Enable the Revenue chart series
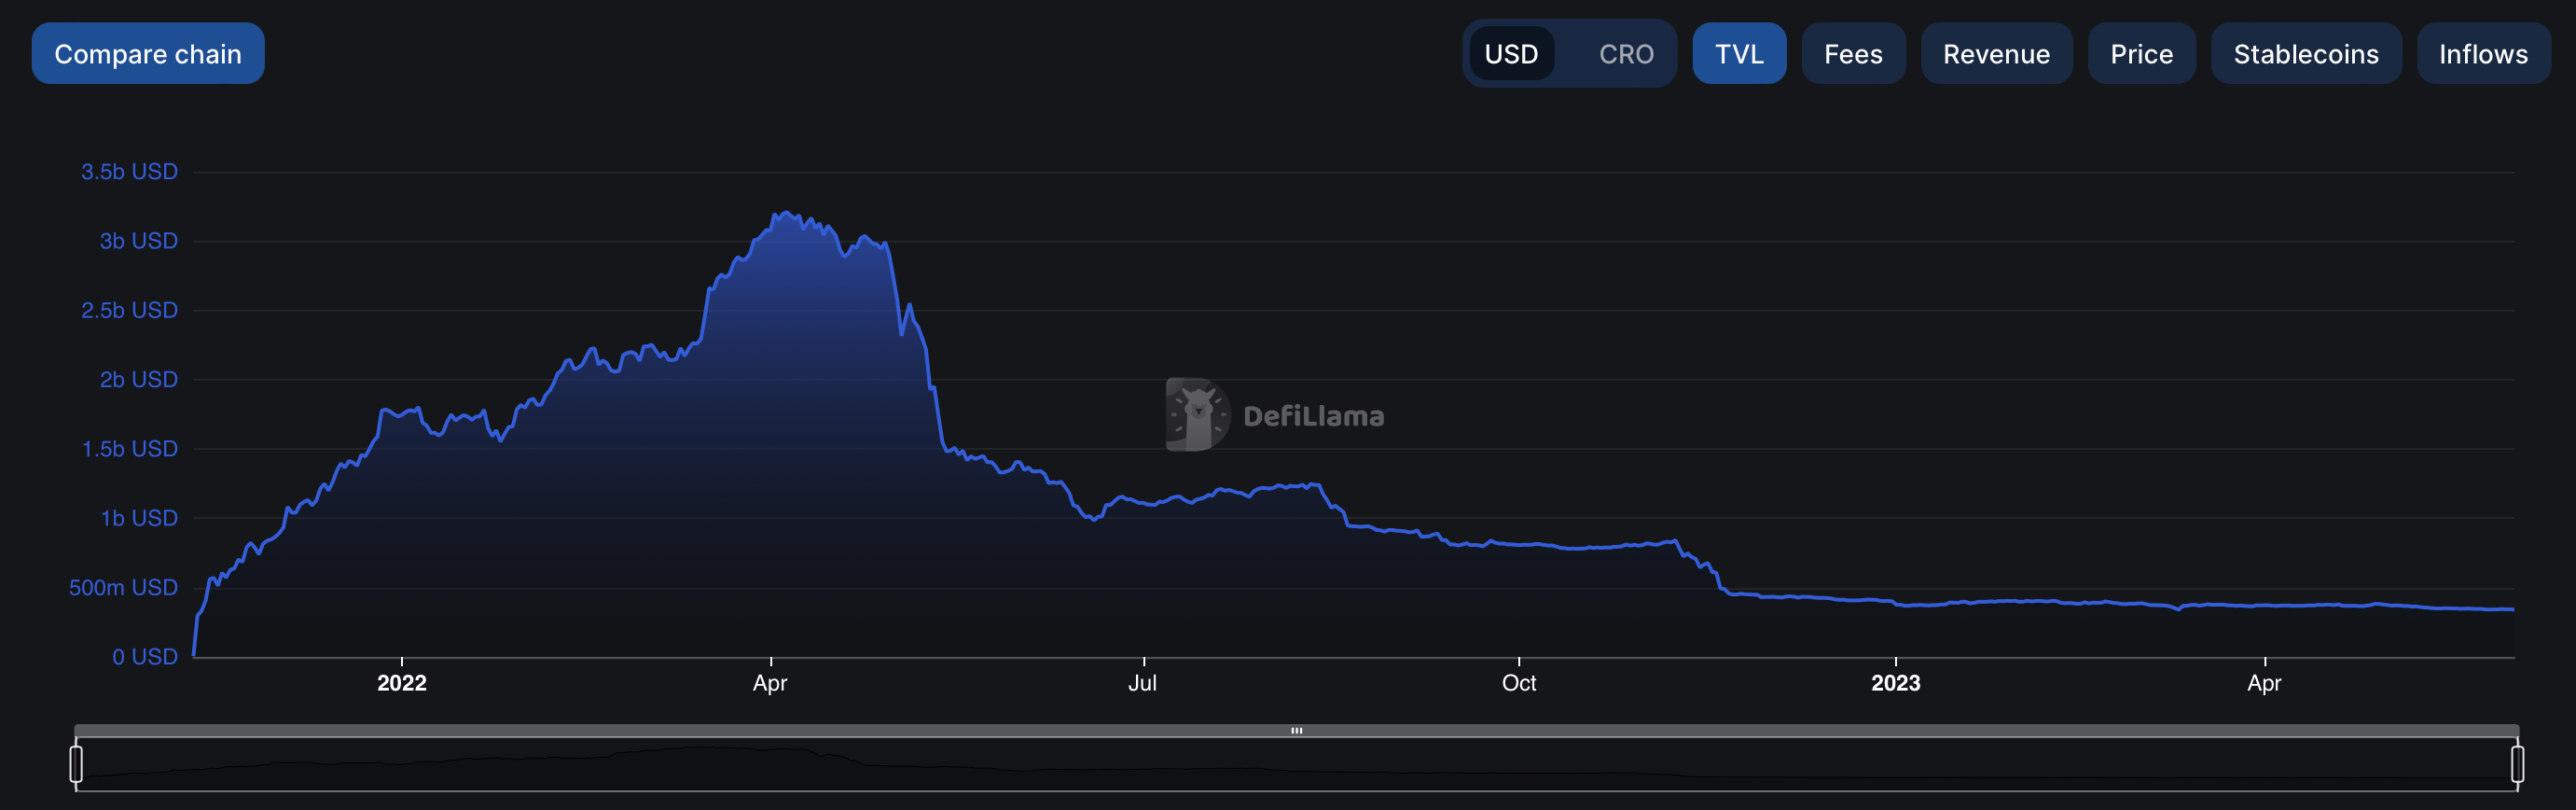Screen dimensions: 2576x810 [1996, 54]
